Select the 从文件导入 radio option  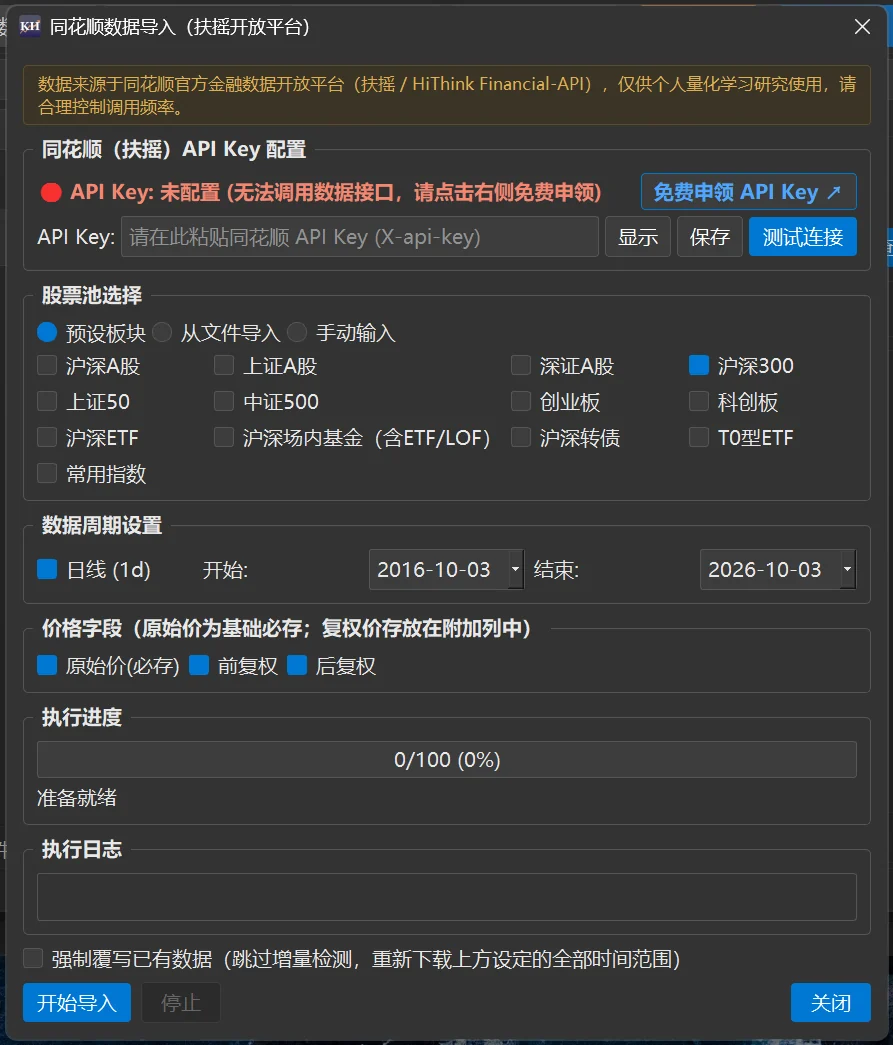pyautogui.click(x=162, y=332)
